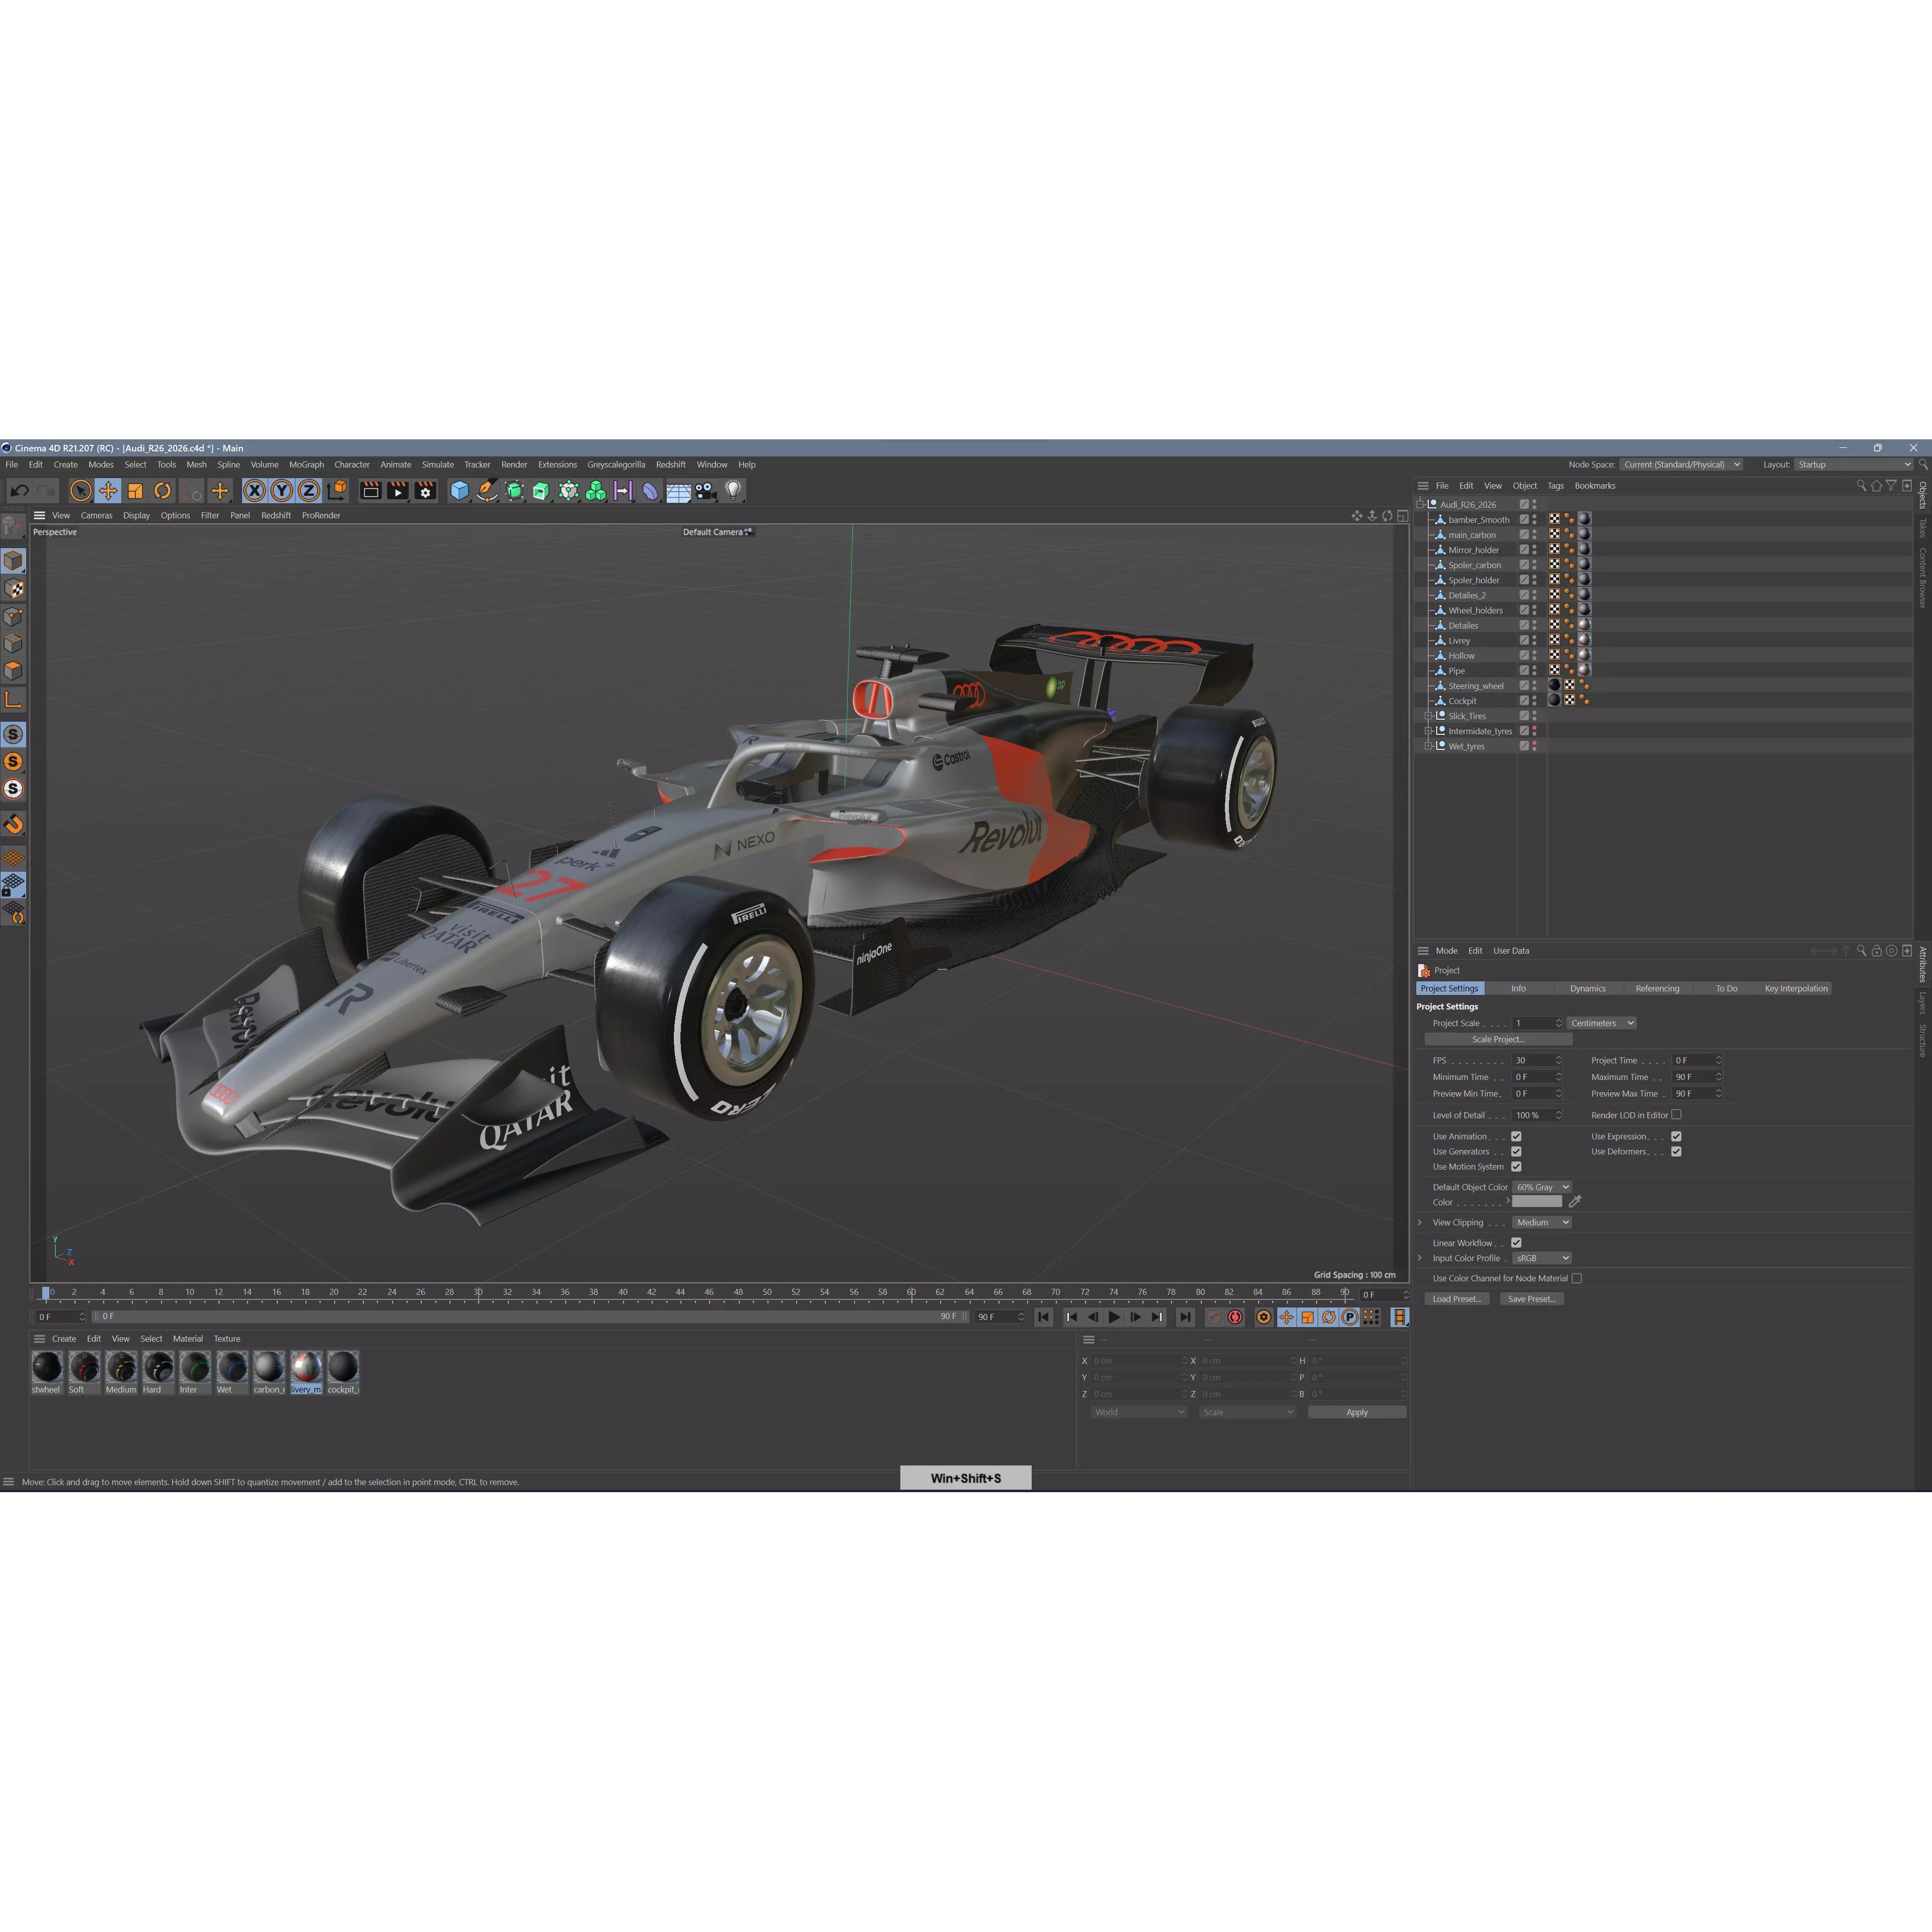The image size is (1932, 1932).
Task: Open the Render Settings icon
Action: coord(424,491)
